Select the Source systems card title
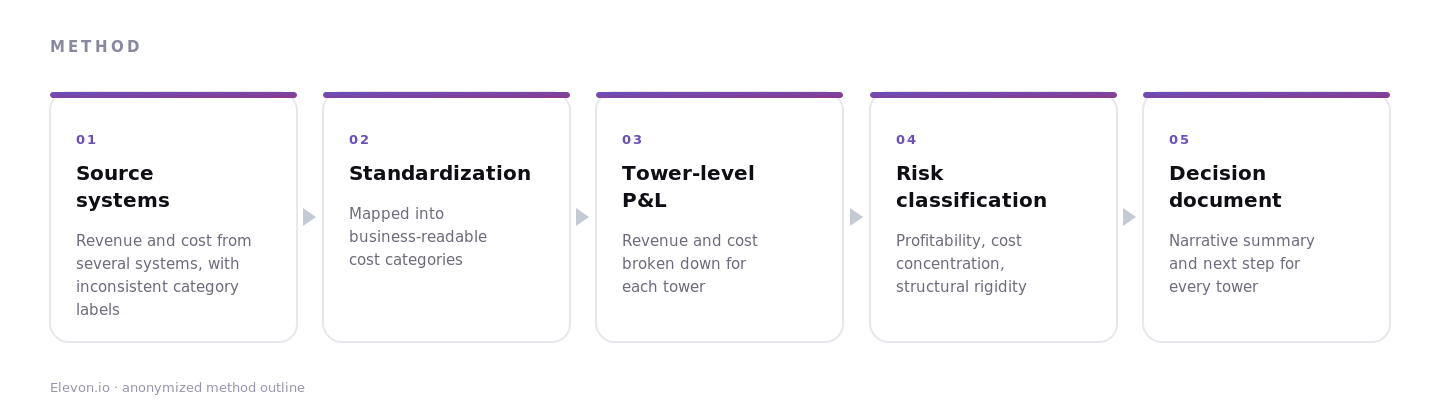This screenshot has height=420, width=1440. click(123, 187)
